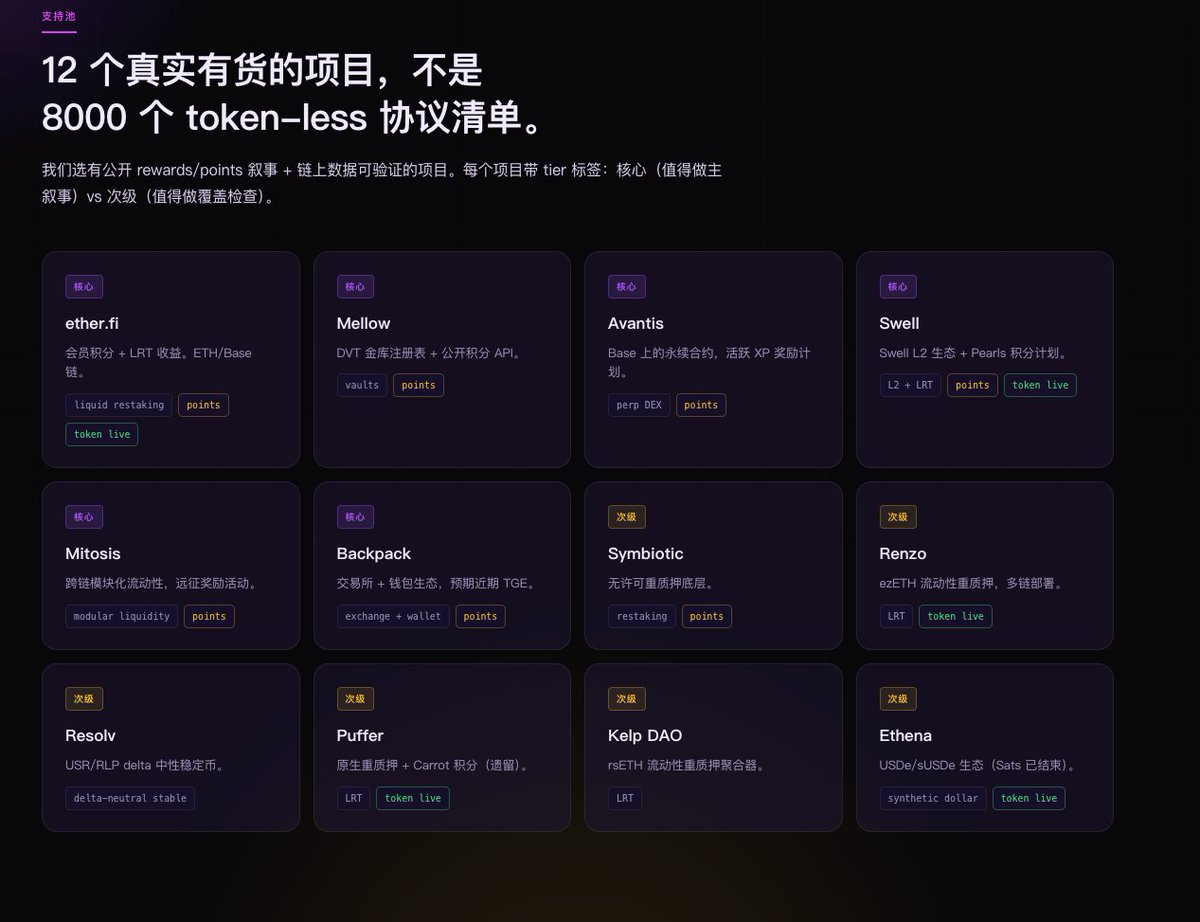The image size is (1200, 922).
Task: Click the L2 + LRT tag on Swell
Action: [910, 385]
